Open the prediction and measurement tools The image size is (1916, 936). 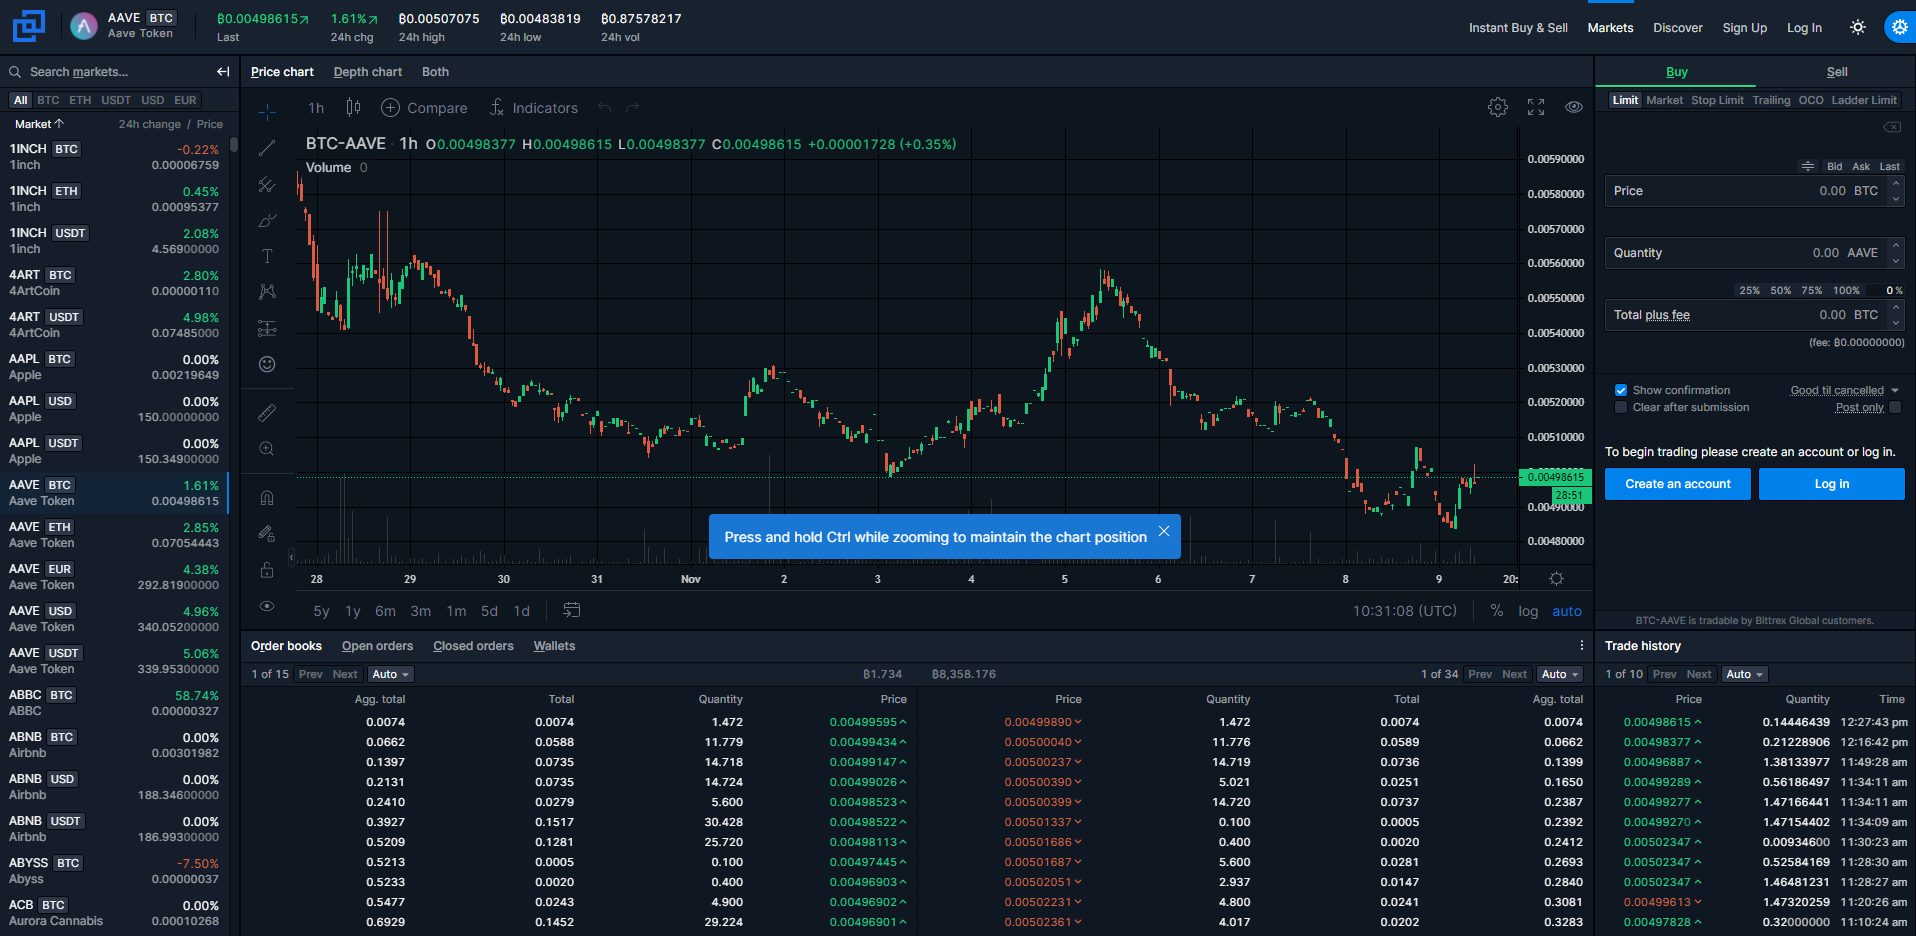pyautogui.click(x=267, y=328)
